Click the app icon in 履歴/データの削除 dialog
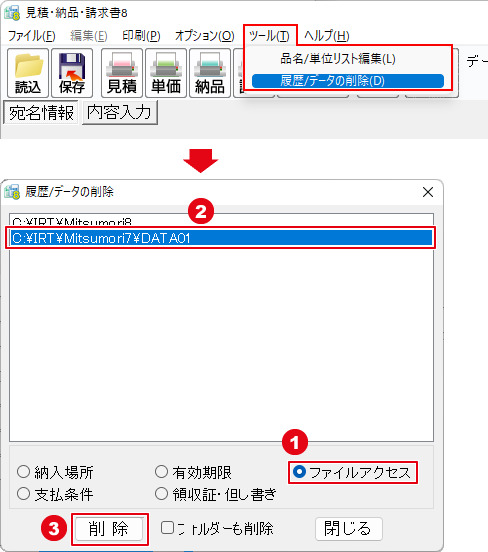This screenshot has width=488, height=552. 12,192
